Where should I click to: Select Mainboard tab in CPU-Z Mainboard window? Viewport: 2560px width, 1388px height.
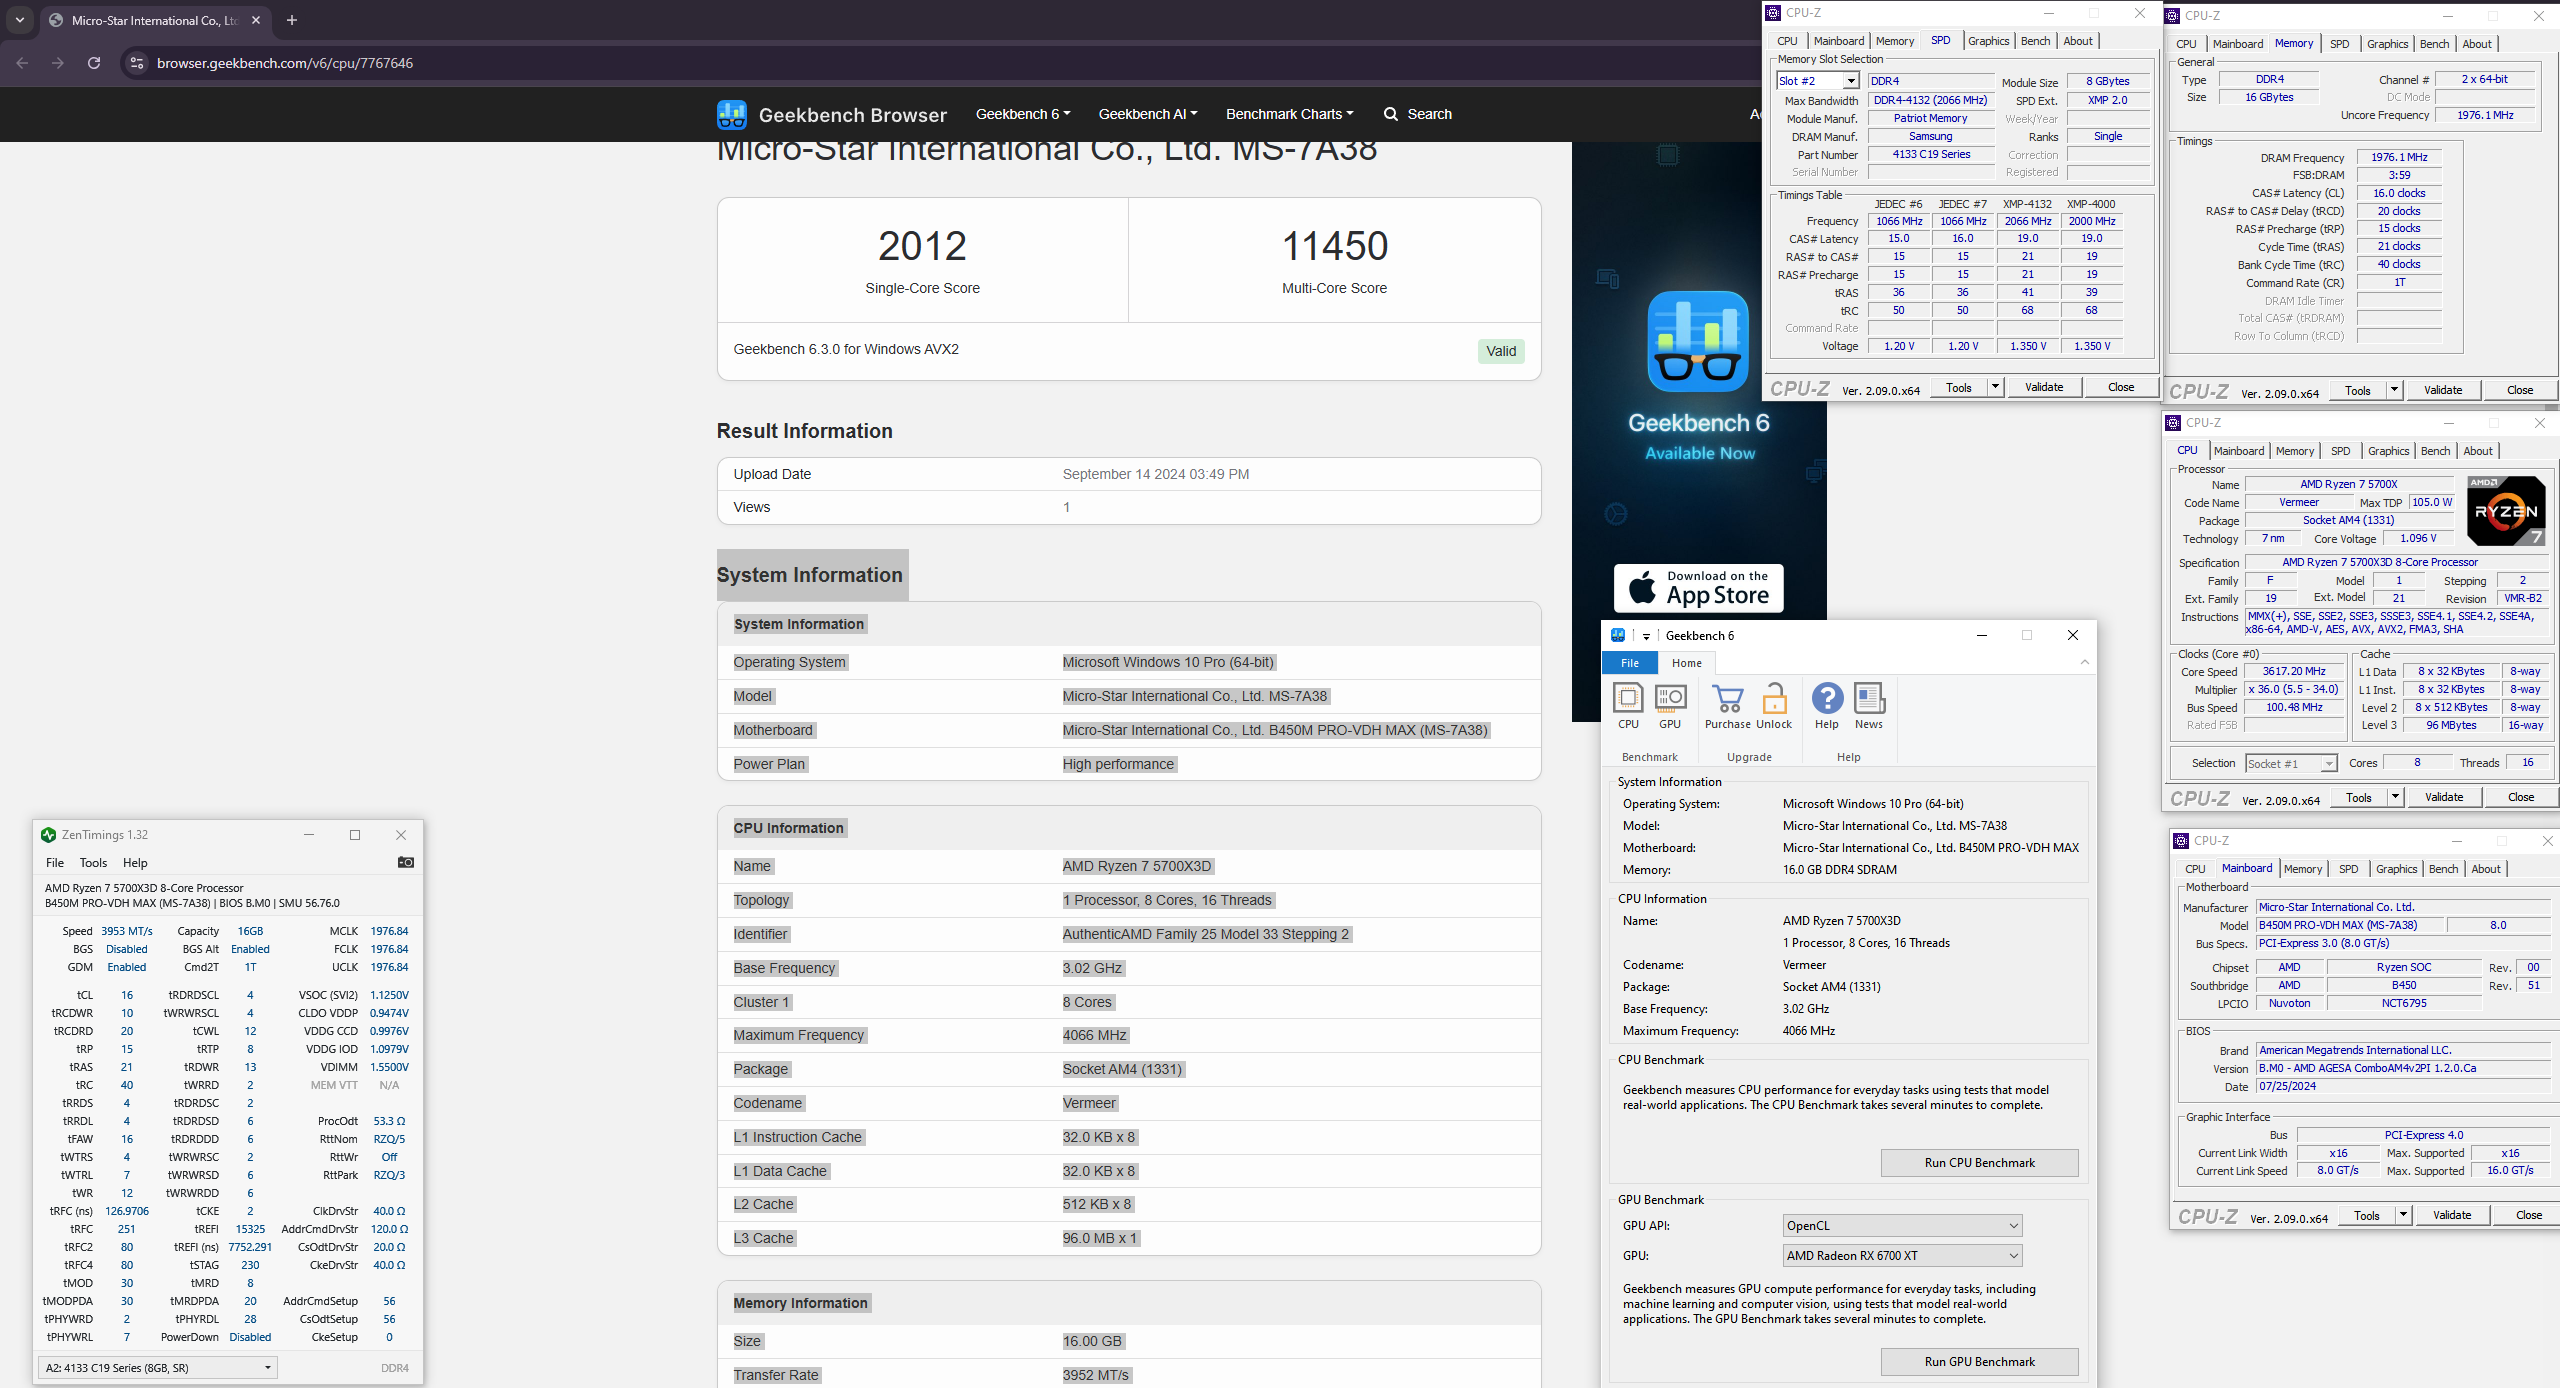[2247, 869]
